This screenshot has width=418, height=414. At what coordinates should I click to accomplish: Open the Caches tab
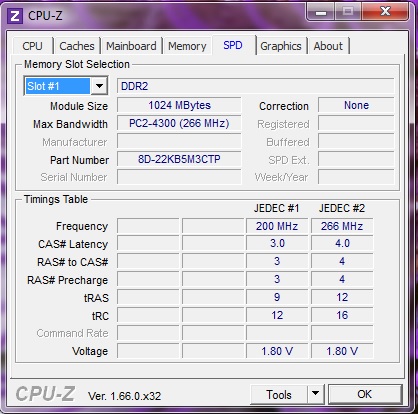pyautogui.click(x=77, y=46)
